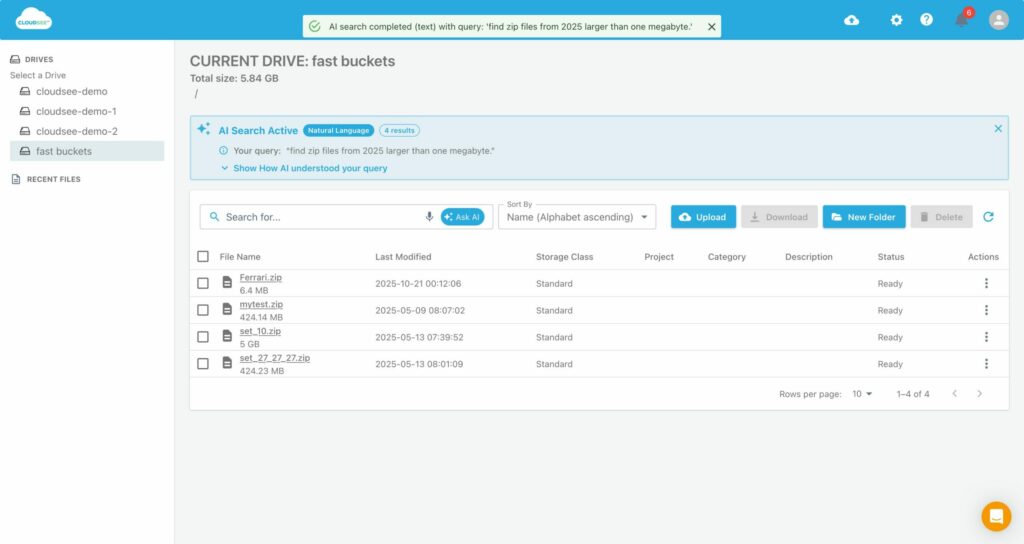
Task: Click the file icon of Ferrari.zip
Action: click(x=227, y=282)
